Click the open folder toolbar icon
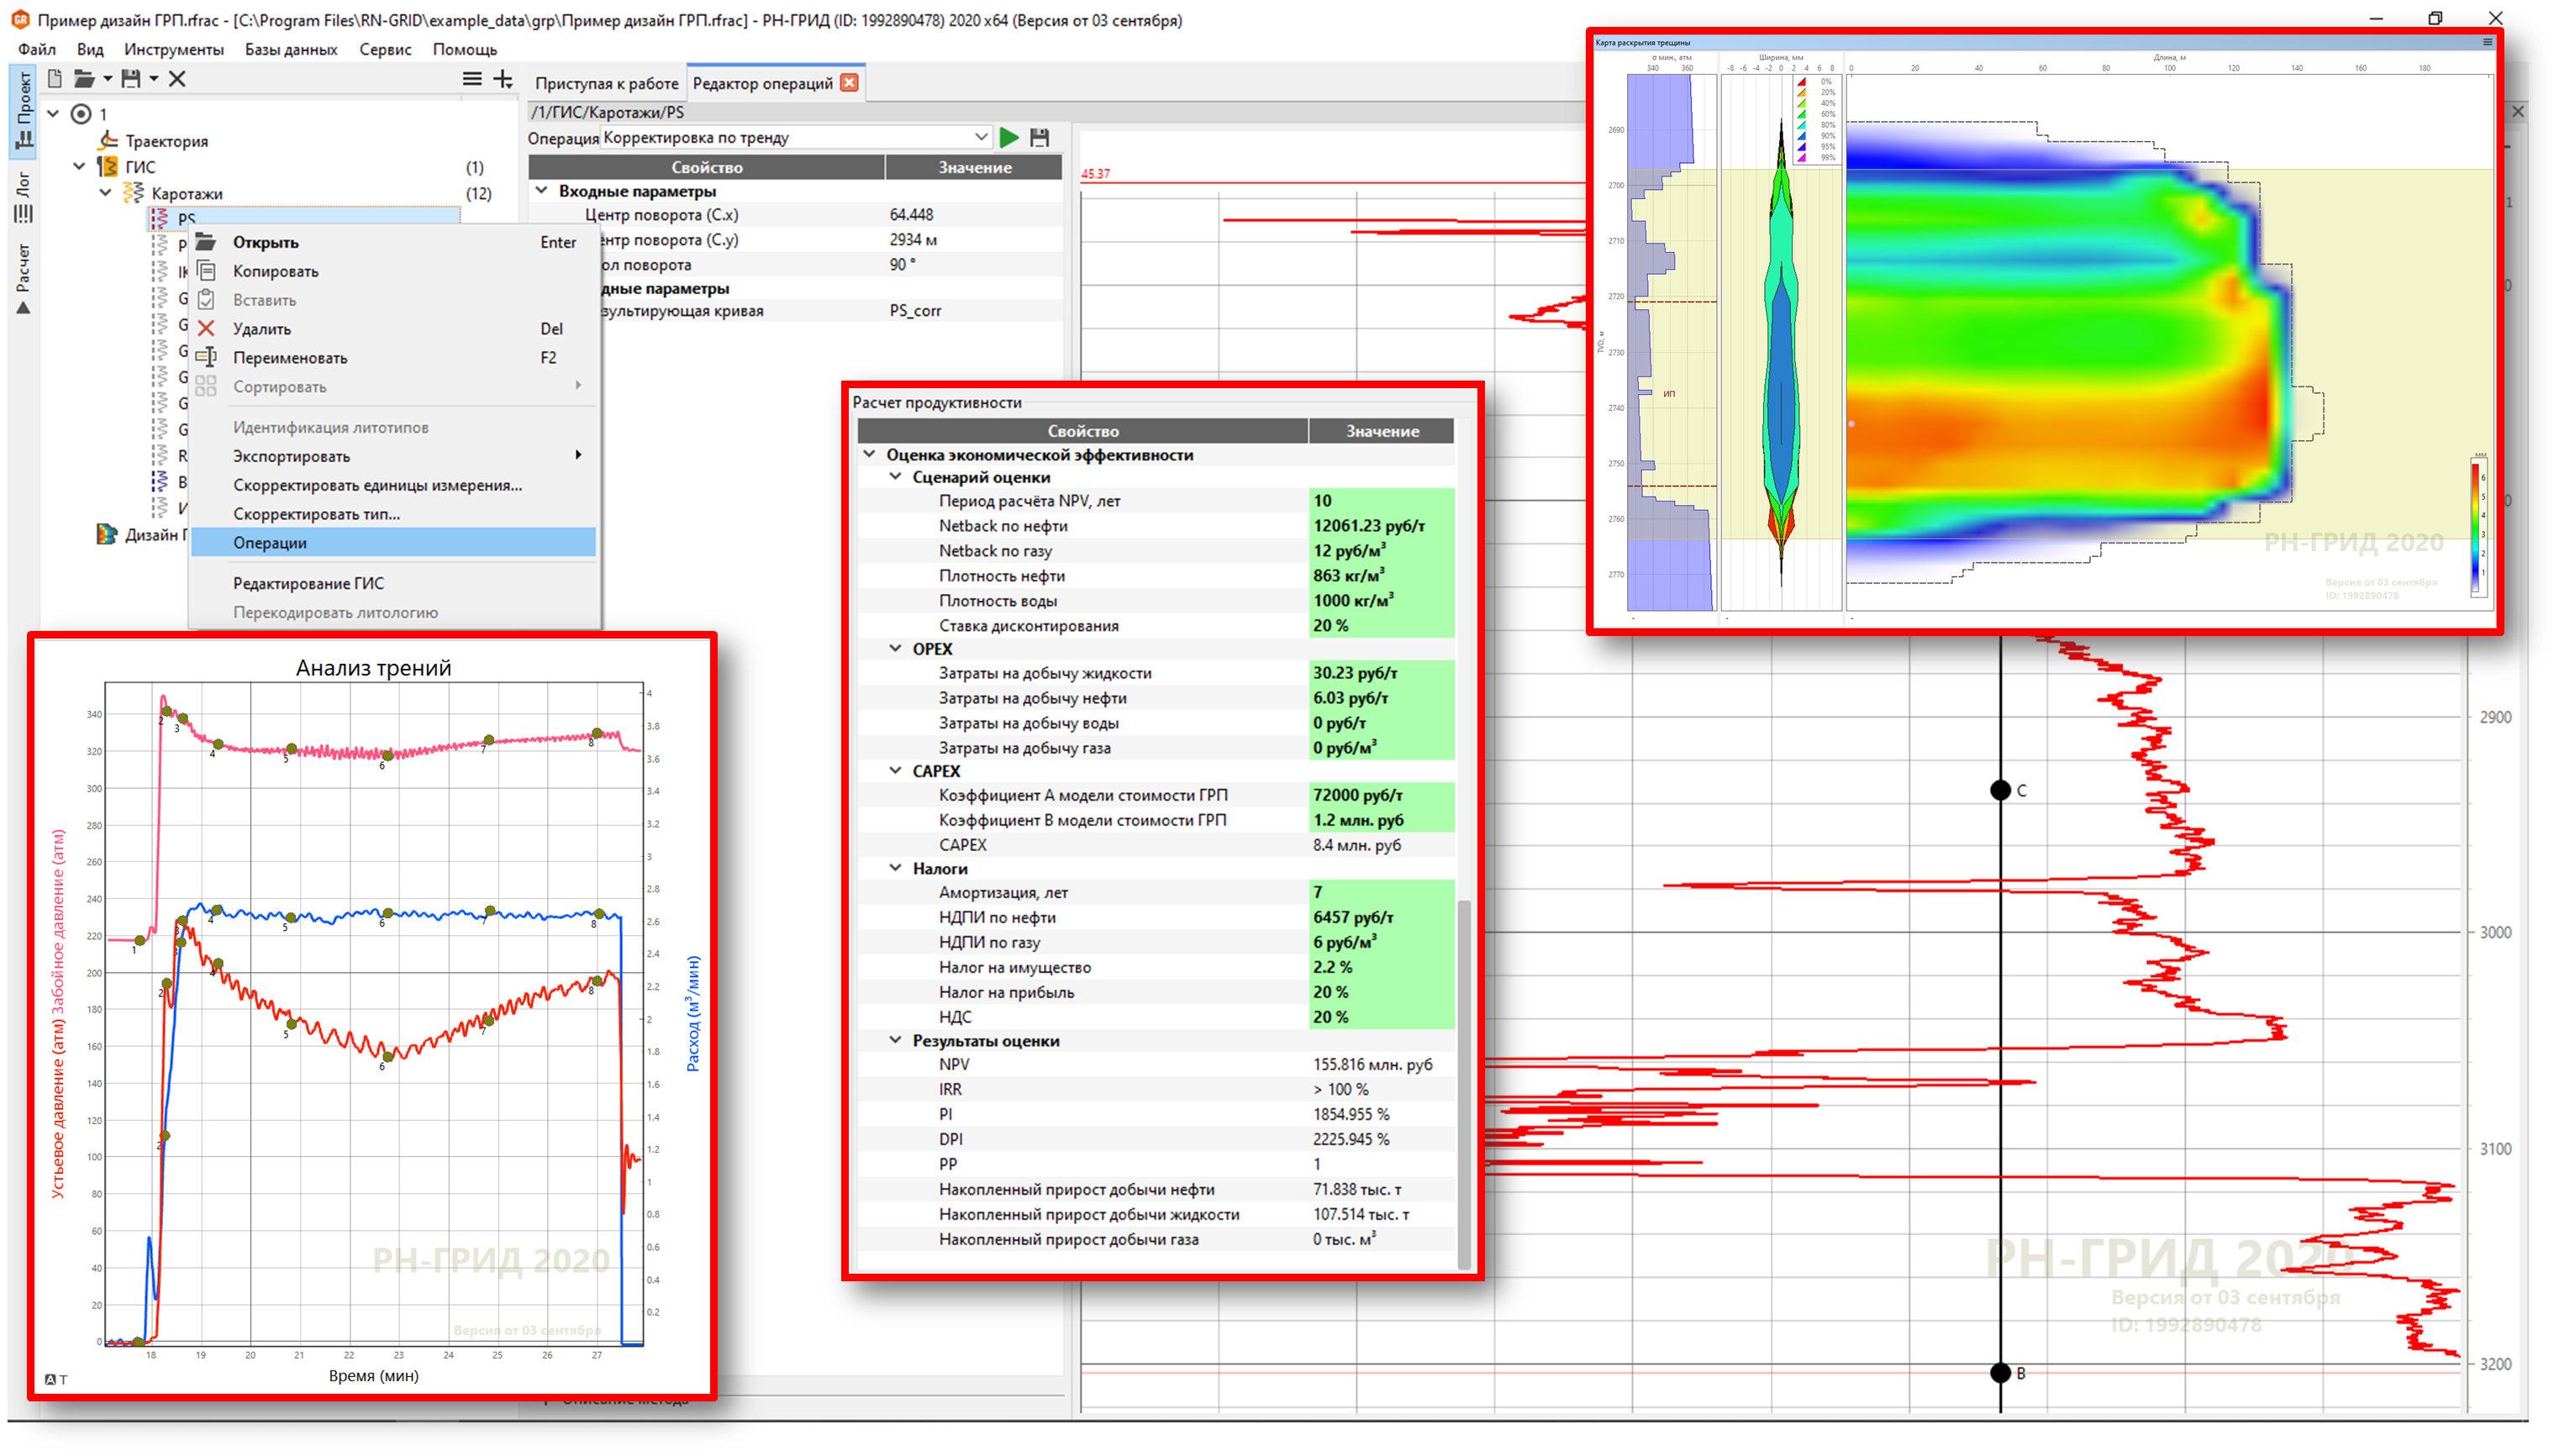The width and height of the screenshot is (2559, 1456). [84, 78]
